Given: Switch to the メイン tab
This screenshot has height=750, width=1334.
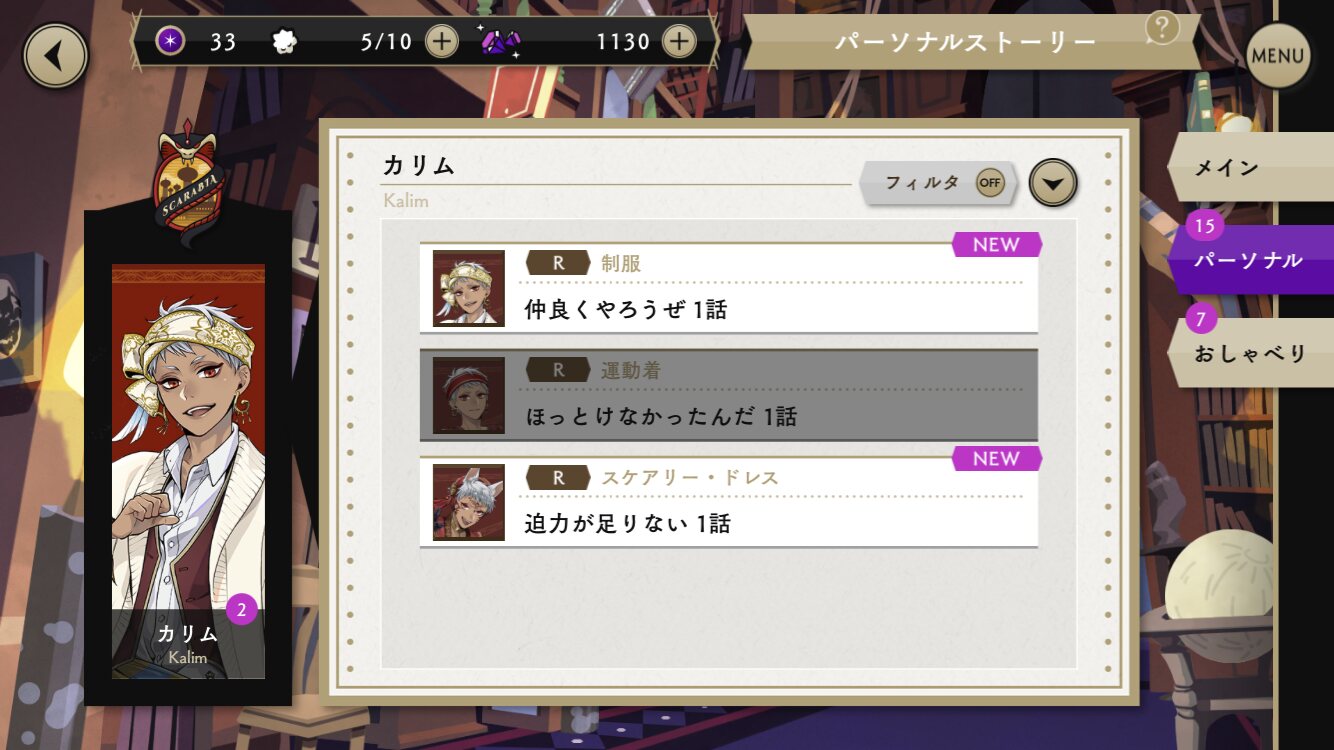Looking at the screenshot, I should coord(1250,167).
